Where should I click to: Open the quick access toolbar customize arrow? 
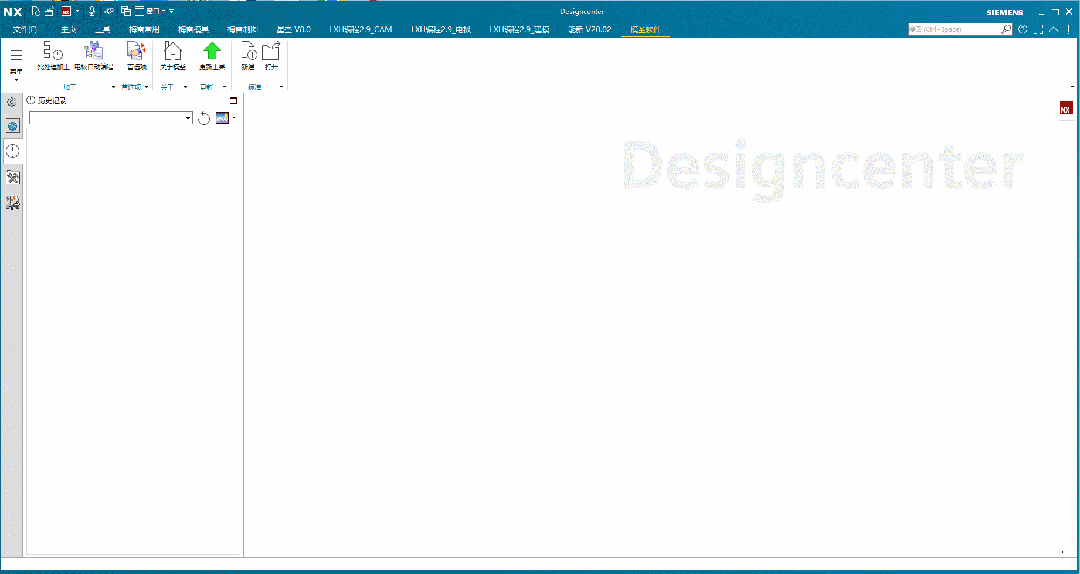pos(172,12)
